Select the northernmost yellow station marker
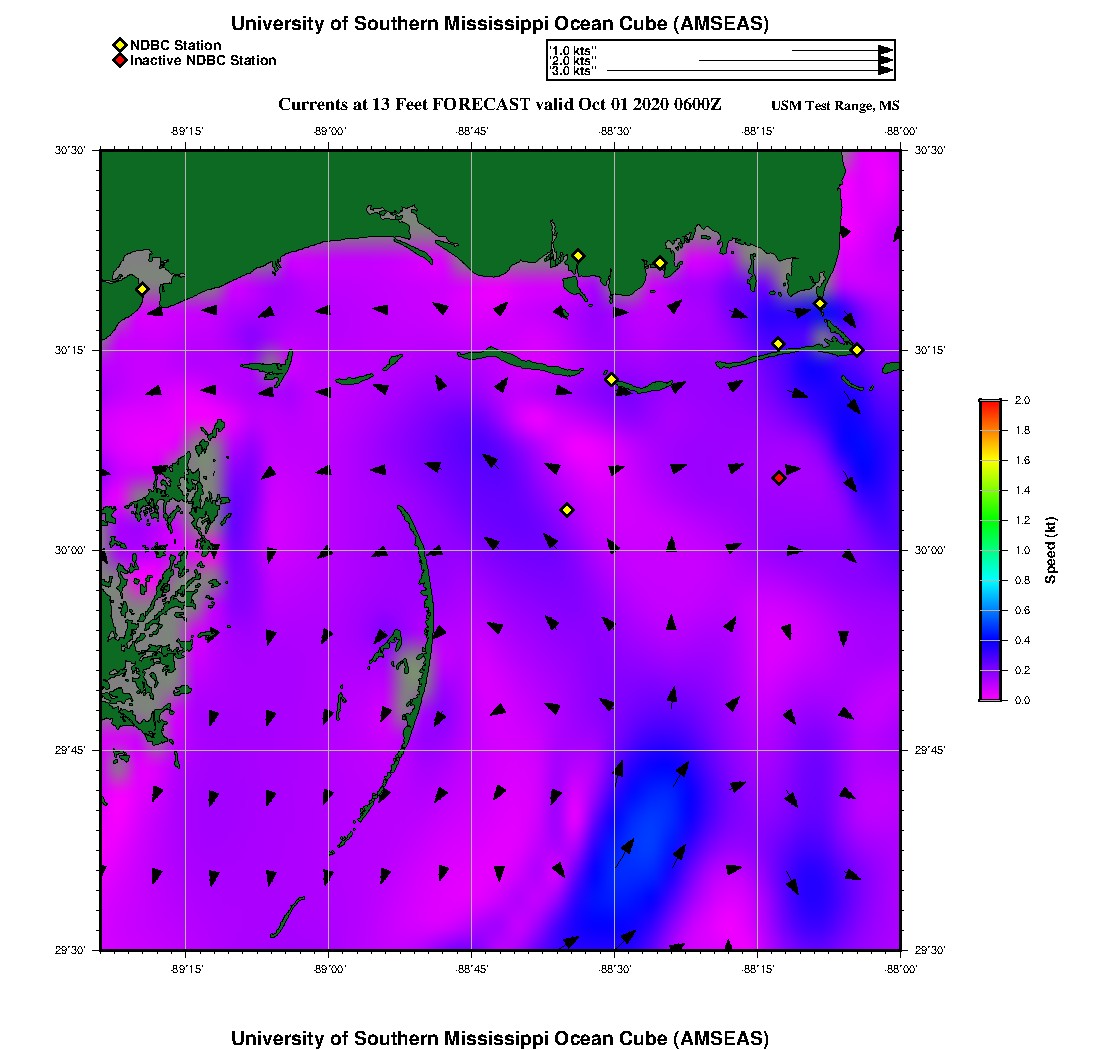This screenshot has height=1050, width=1100. 578,255
